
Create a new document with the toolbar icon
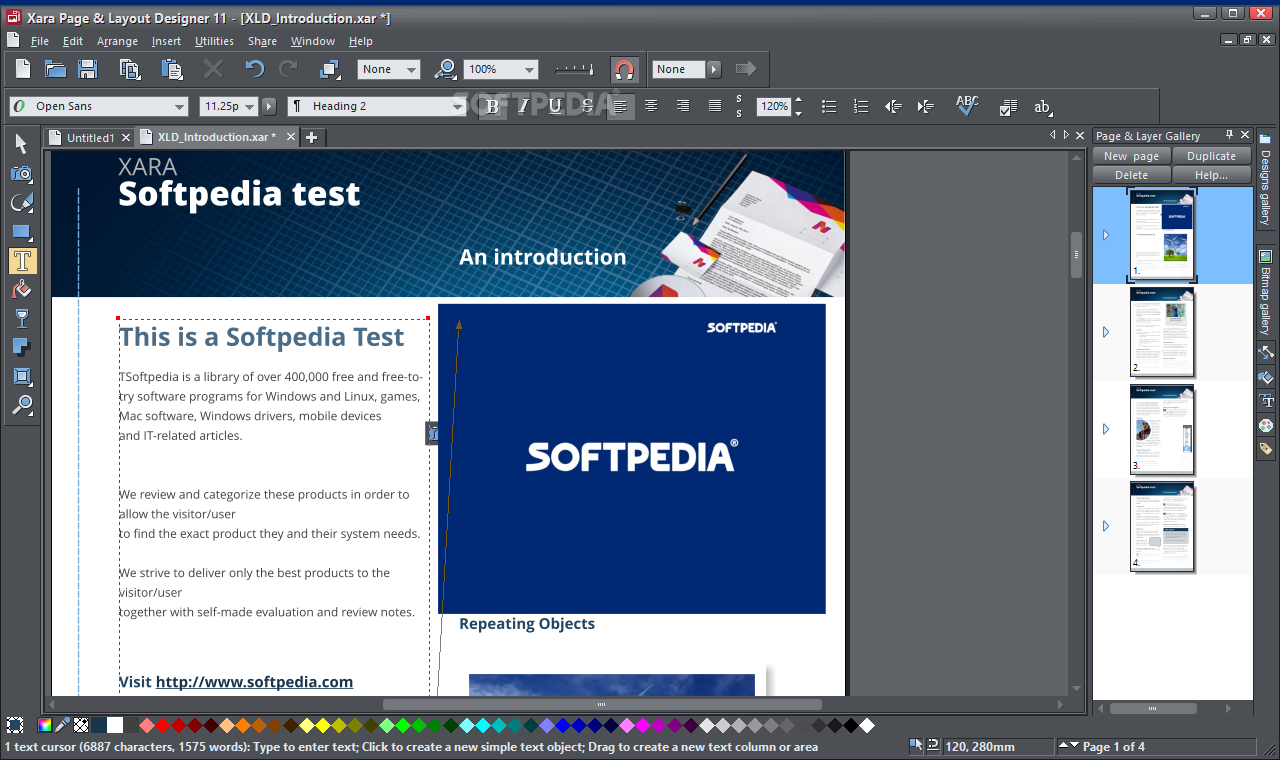coord(22,69)
